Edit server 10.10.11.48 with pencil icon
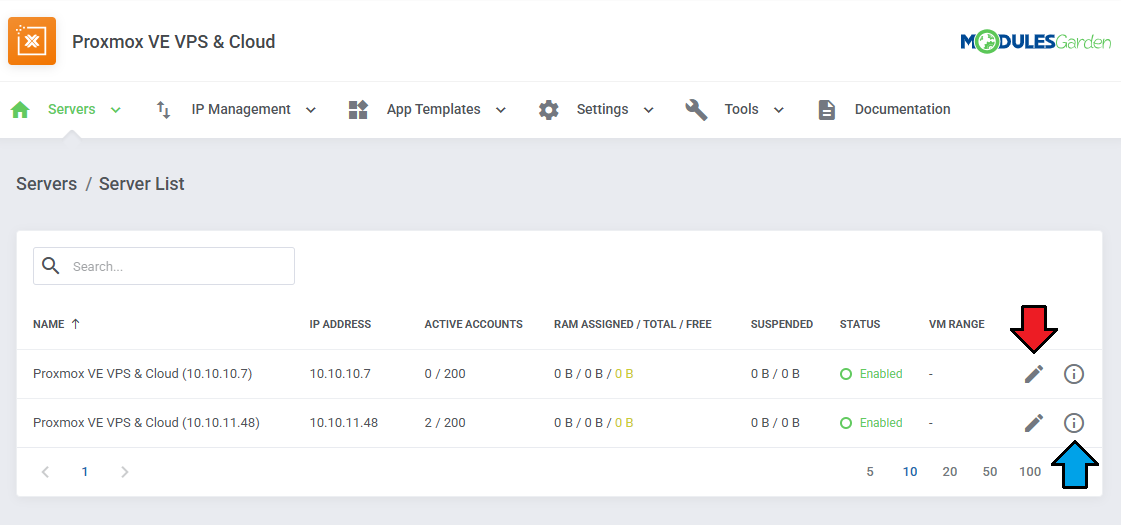Image resolution: width=1121 pixels, height=525 pixels. tap(1034, 423)
